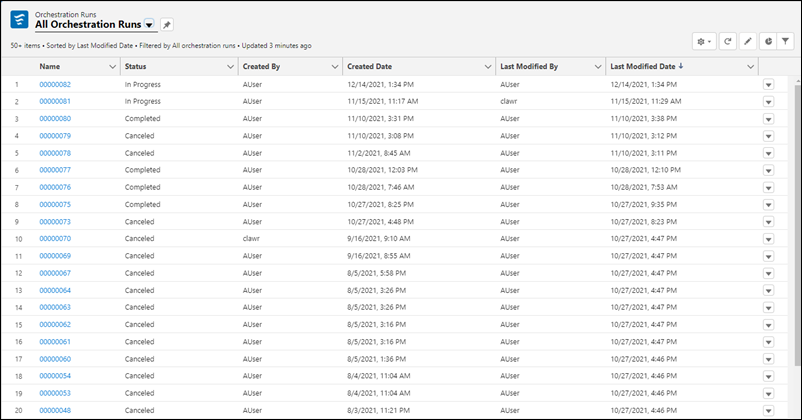Pin the All Orchestration Runs list view

click(167, 25)
